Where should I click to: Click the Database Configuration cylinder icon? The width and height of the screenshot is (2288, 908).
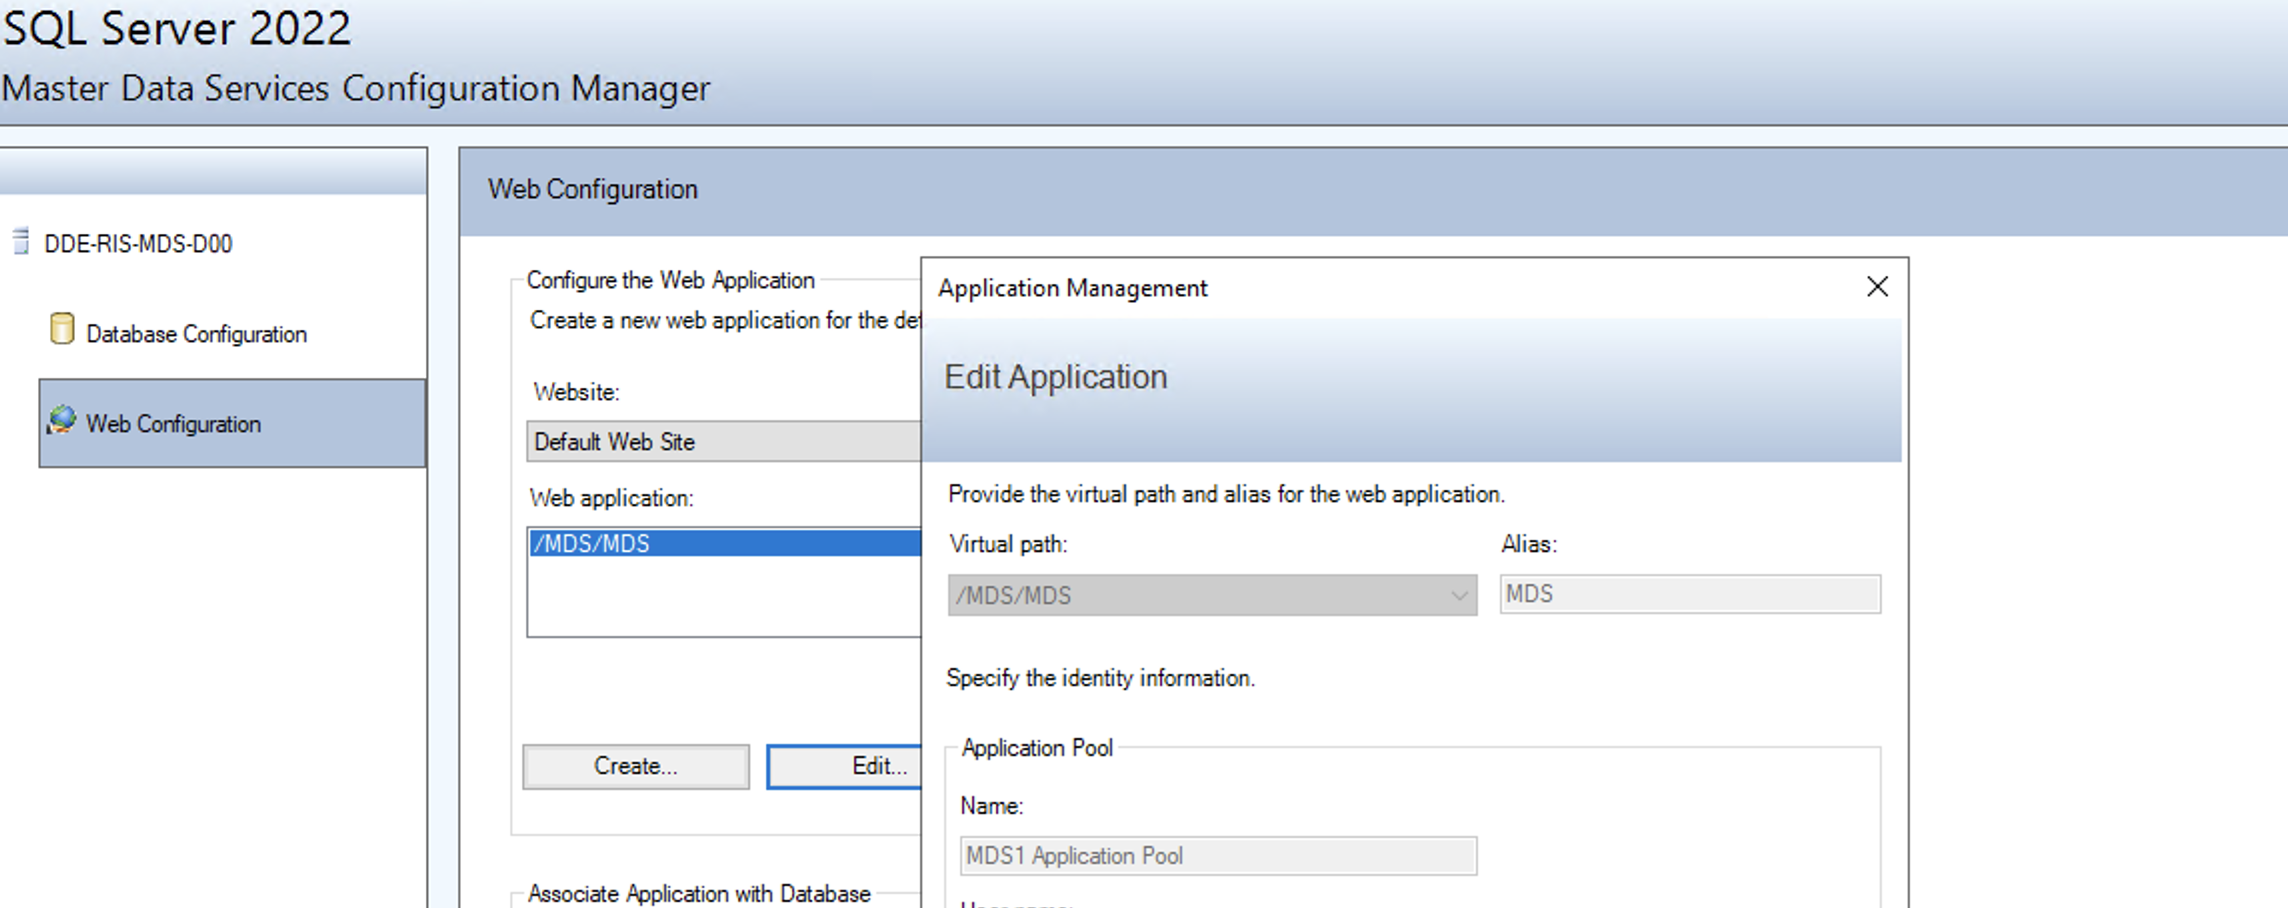click(x=62, y=329)
